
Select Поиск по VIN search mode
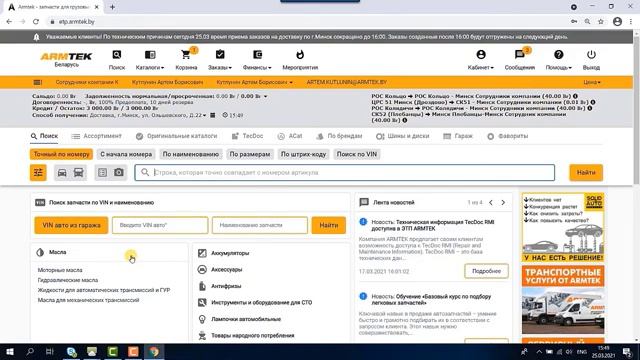click(x=357, y=154)
